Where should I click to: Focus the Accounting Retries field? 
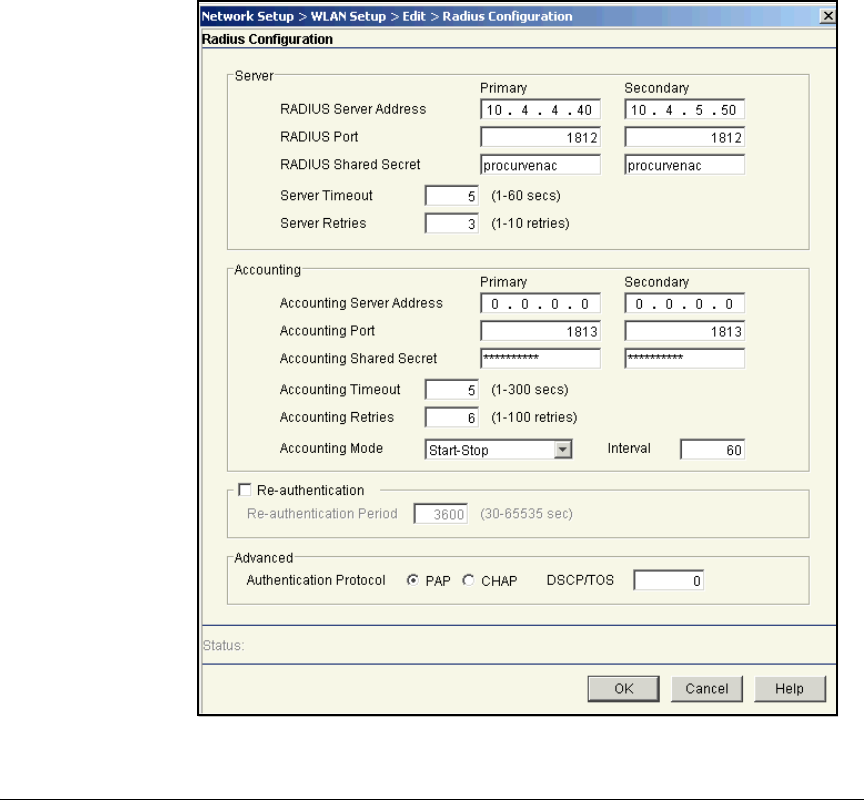point(451,417)
